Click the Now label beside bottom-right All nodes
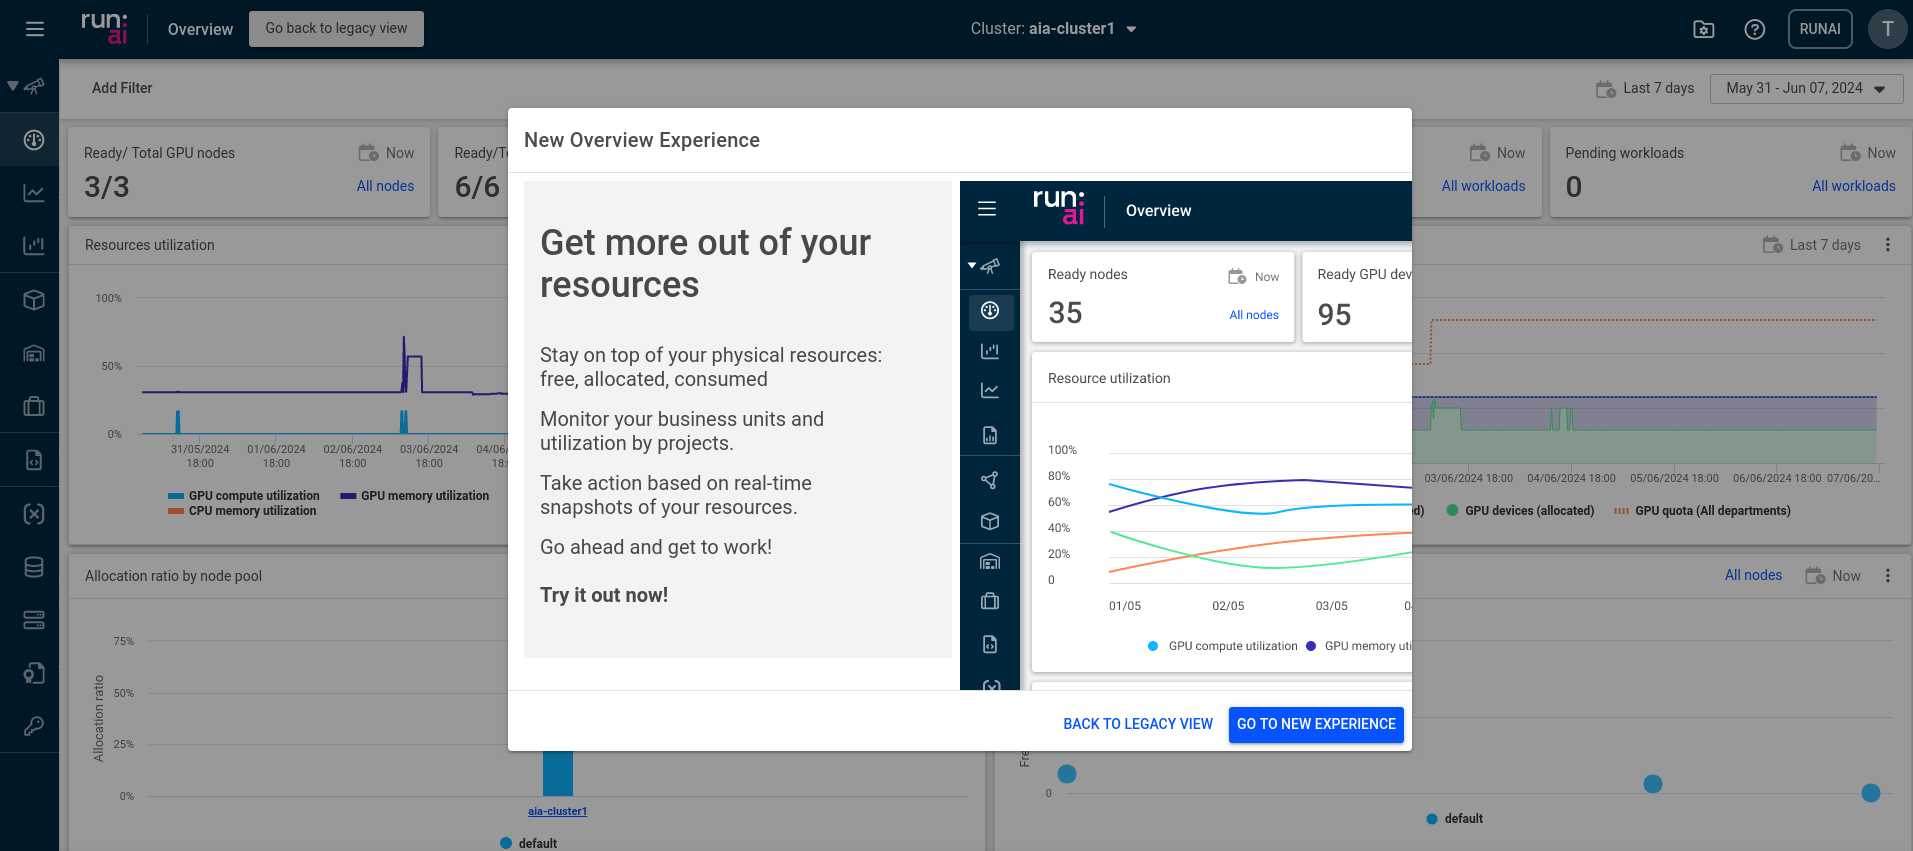Image resolution: width=1913 pixels, height=851 pixels. tap(1846, 576)
